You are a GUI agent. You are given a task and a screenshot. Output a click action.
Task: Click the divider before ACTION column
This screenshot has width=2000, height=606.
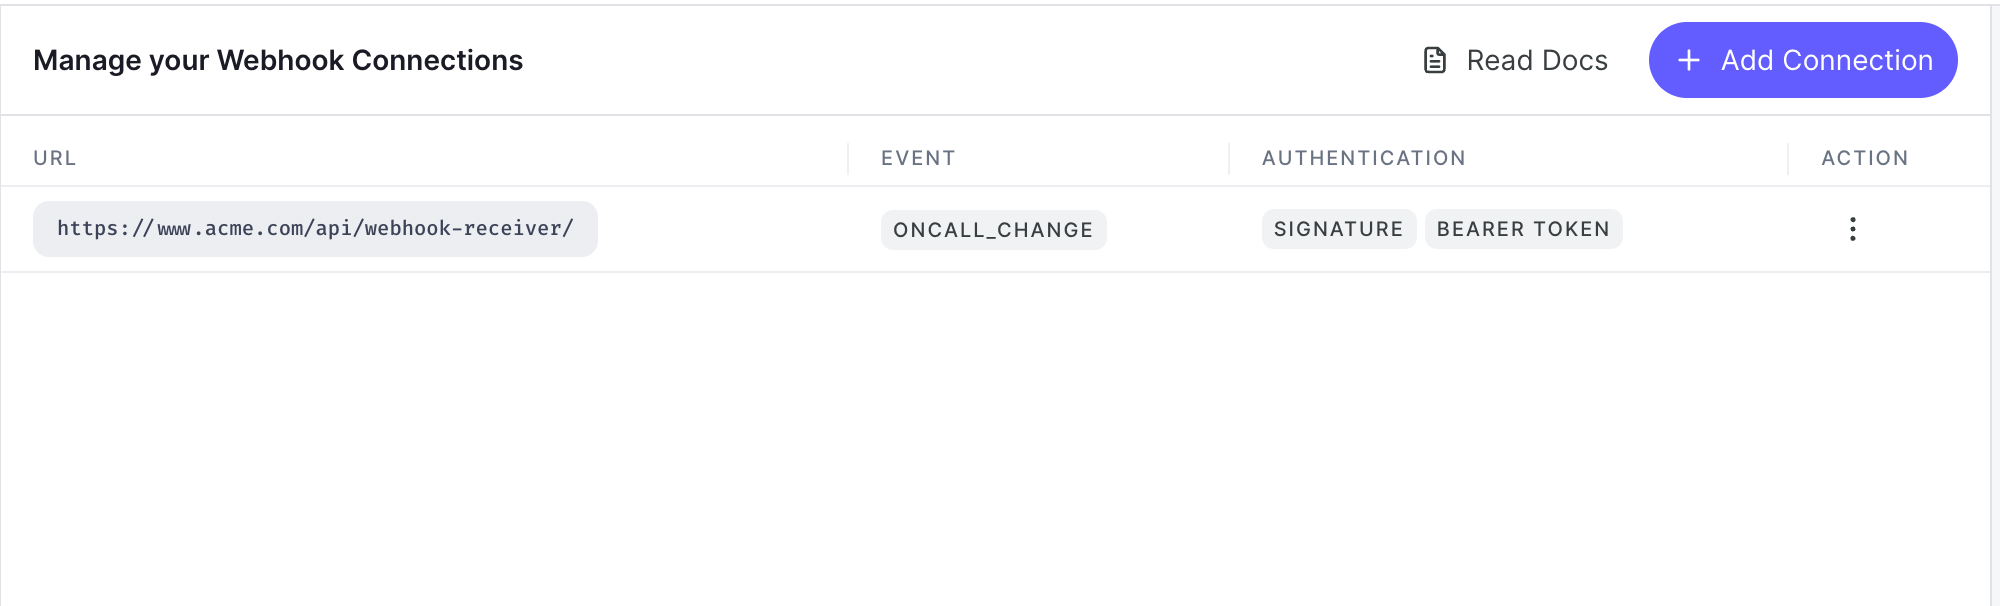pos(1788,159)
